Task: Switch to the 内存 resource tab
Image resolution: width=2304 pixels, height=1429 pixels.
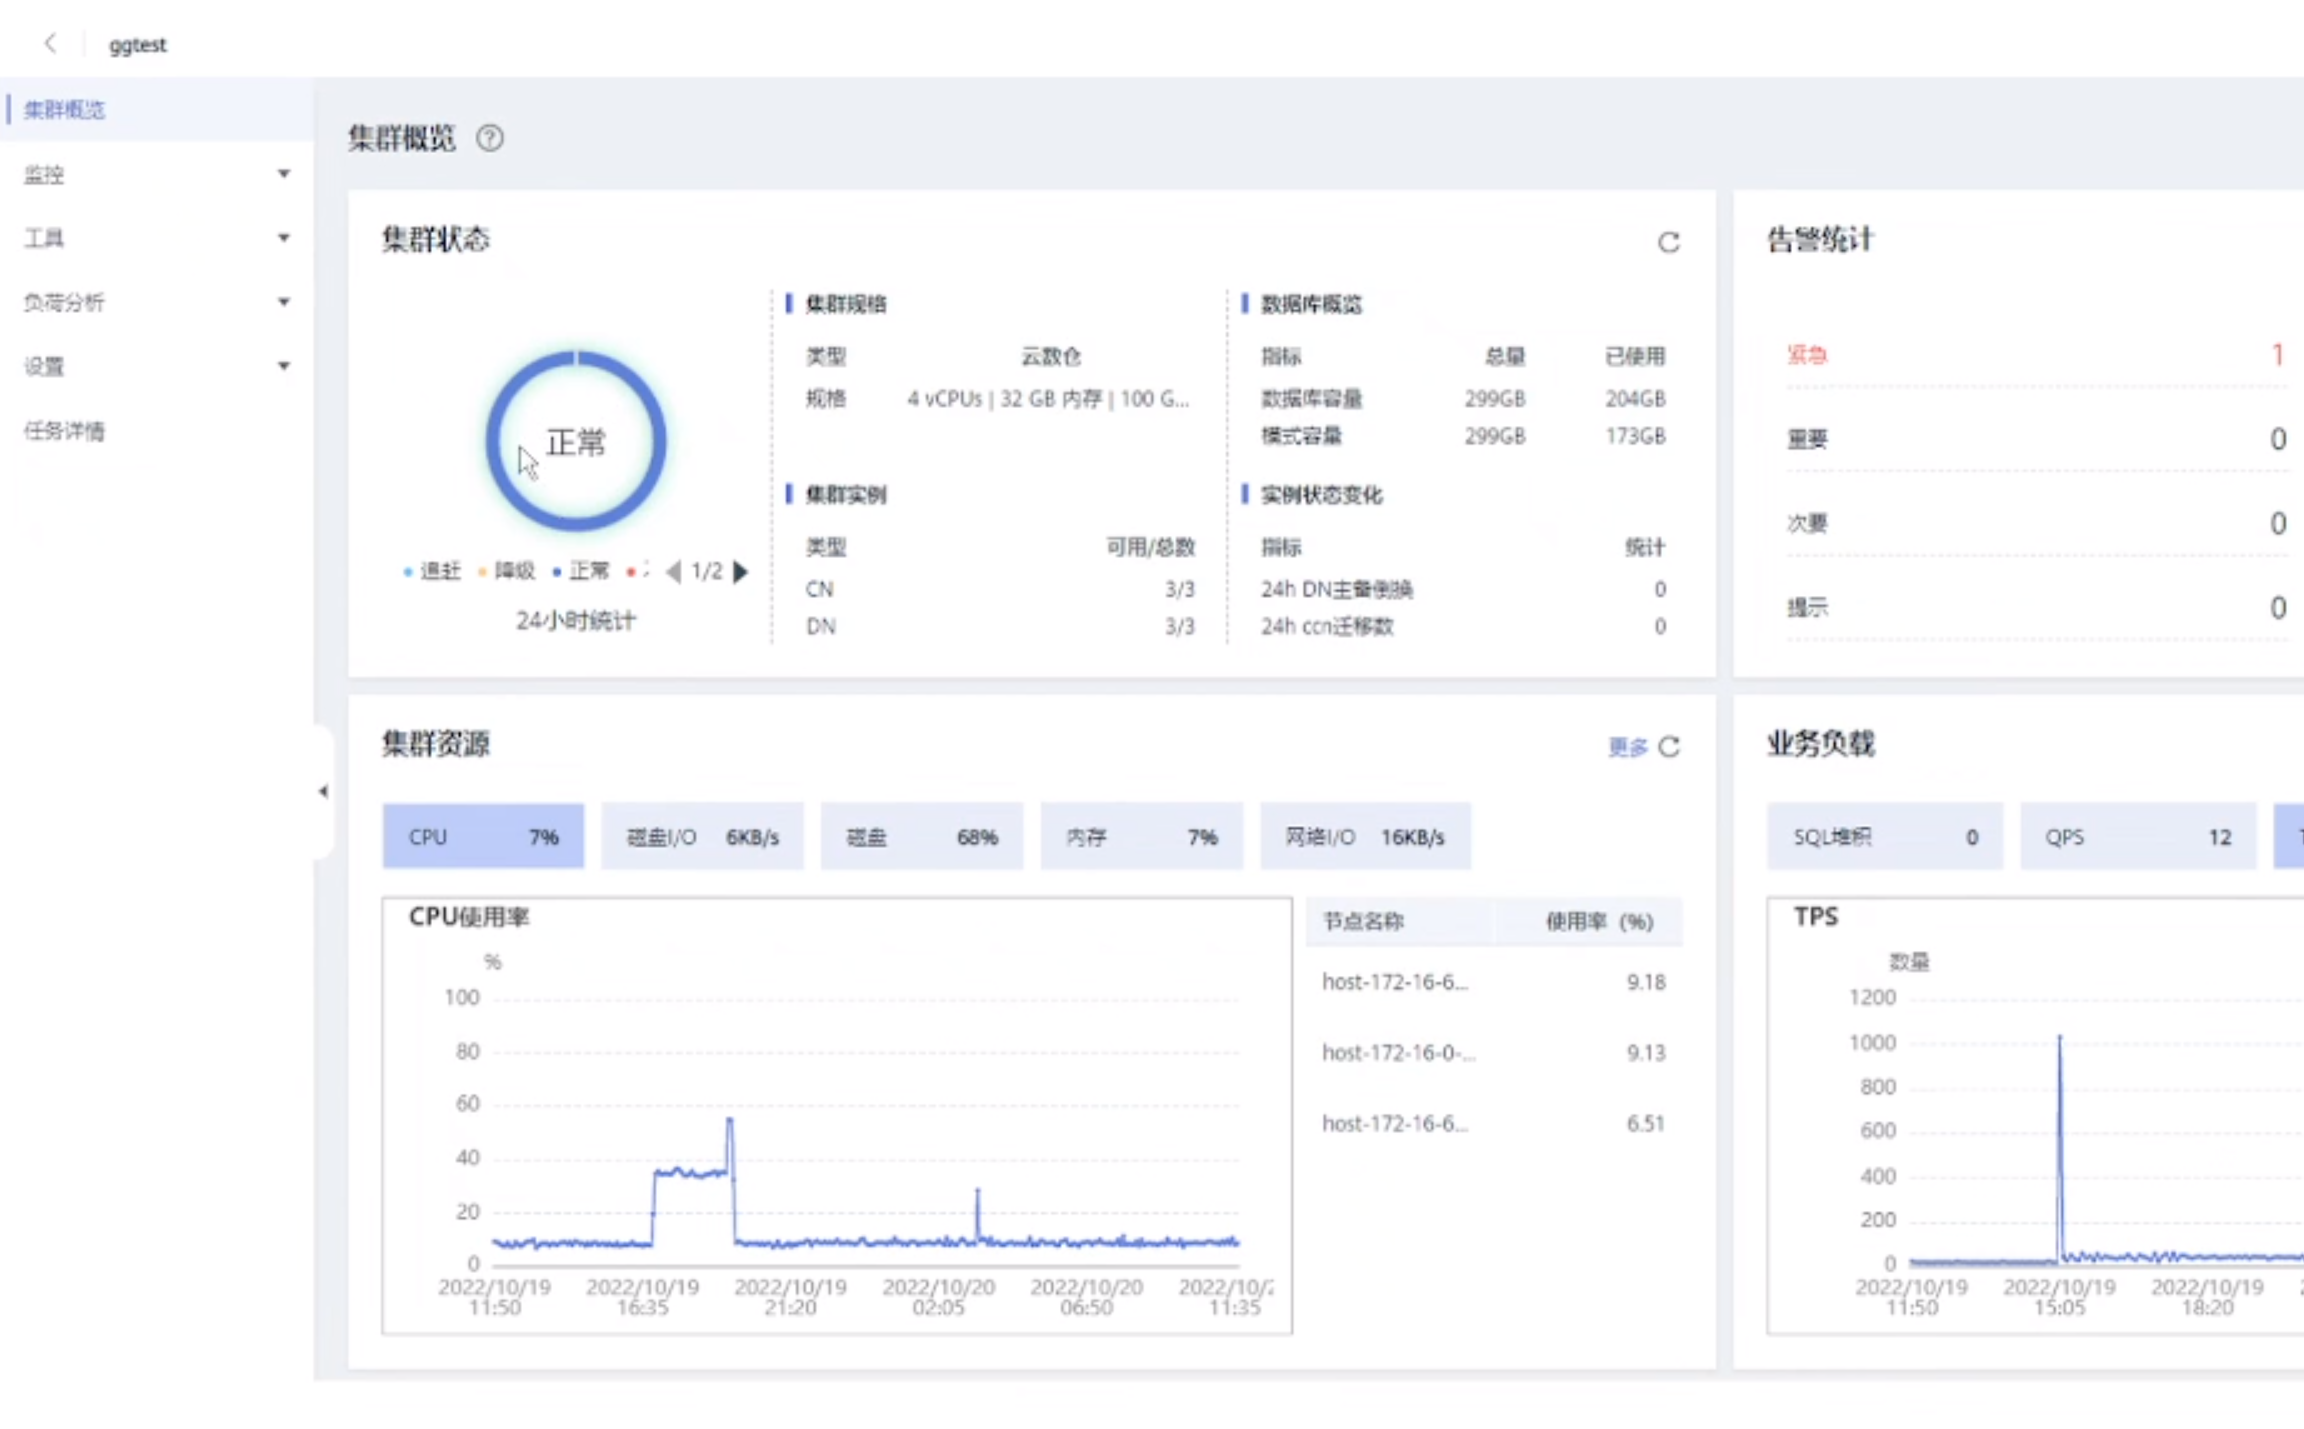Action: coord(1141,837)
